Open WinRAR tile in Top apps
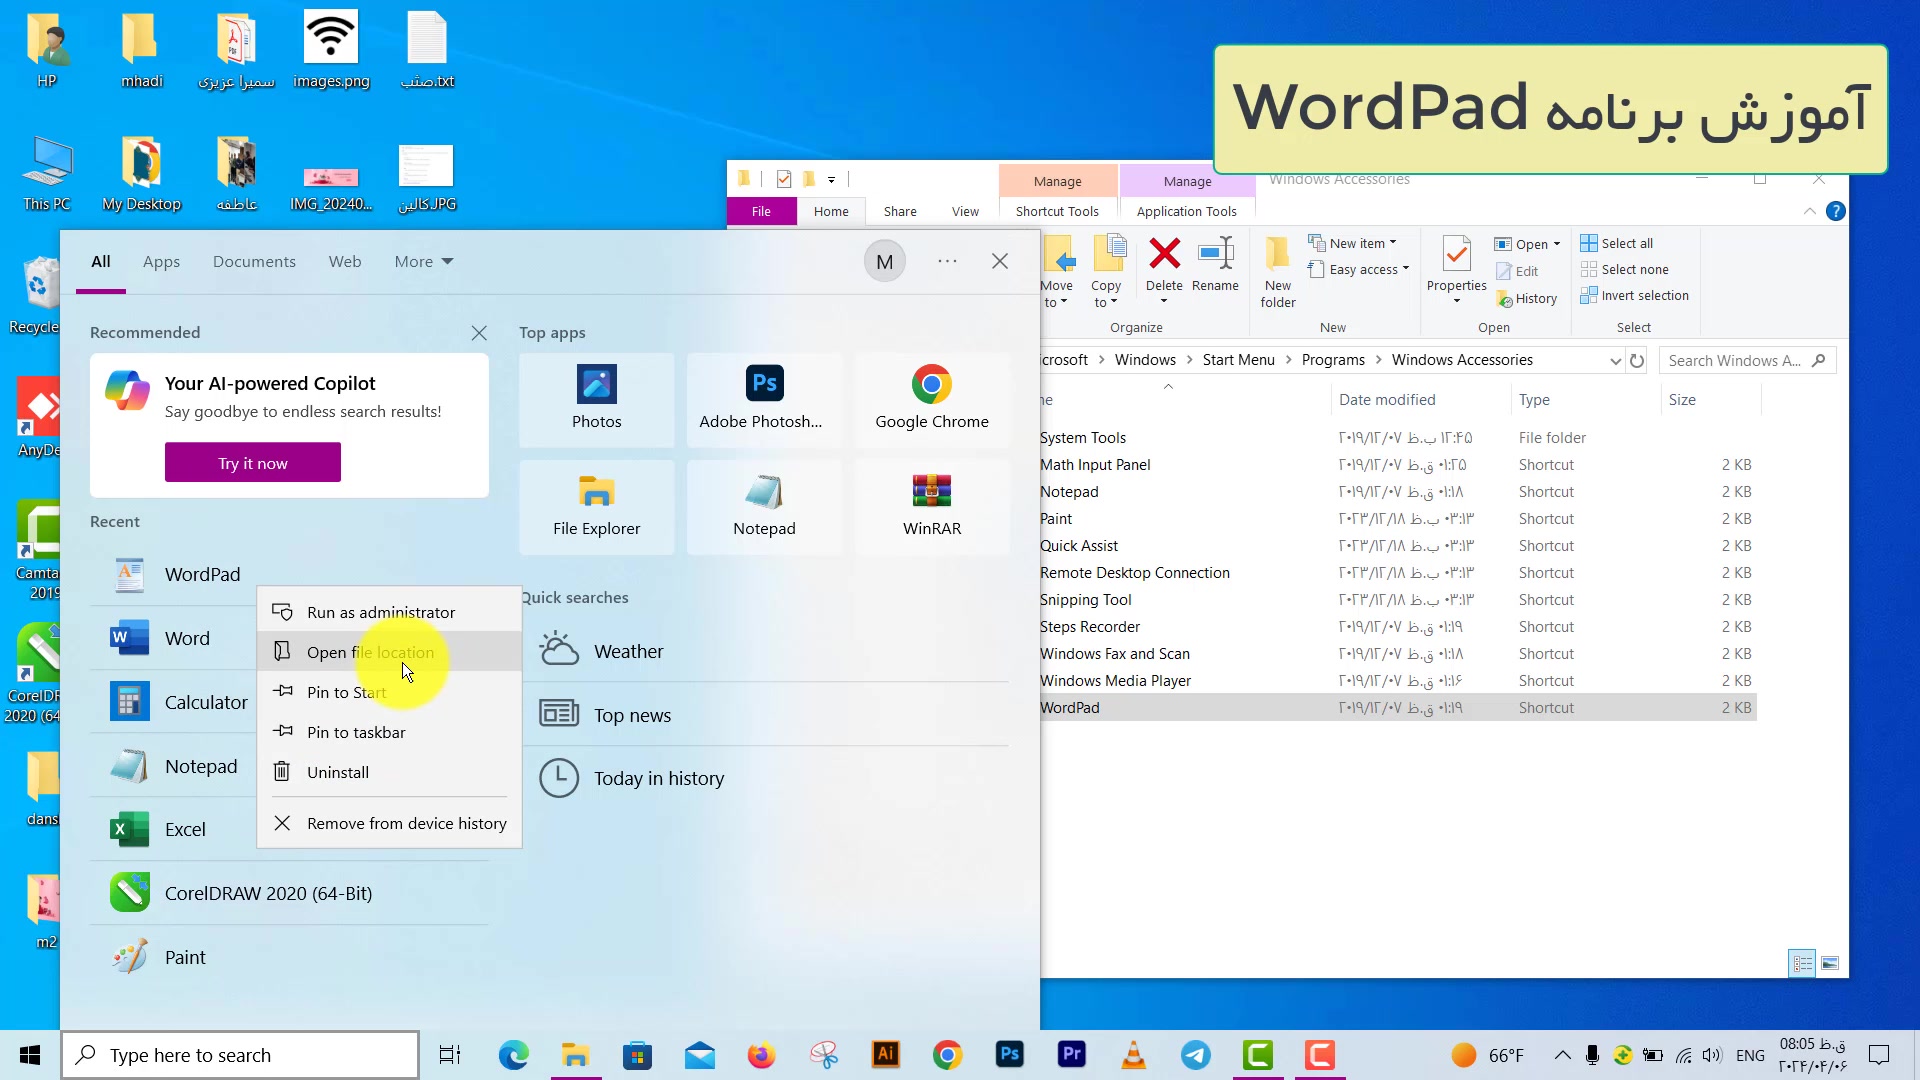The height and width of the screenshot is (1080, 1920). (x=931, y=505)
